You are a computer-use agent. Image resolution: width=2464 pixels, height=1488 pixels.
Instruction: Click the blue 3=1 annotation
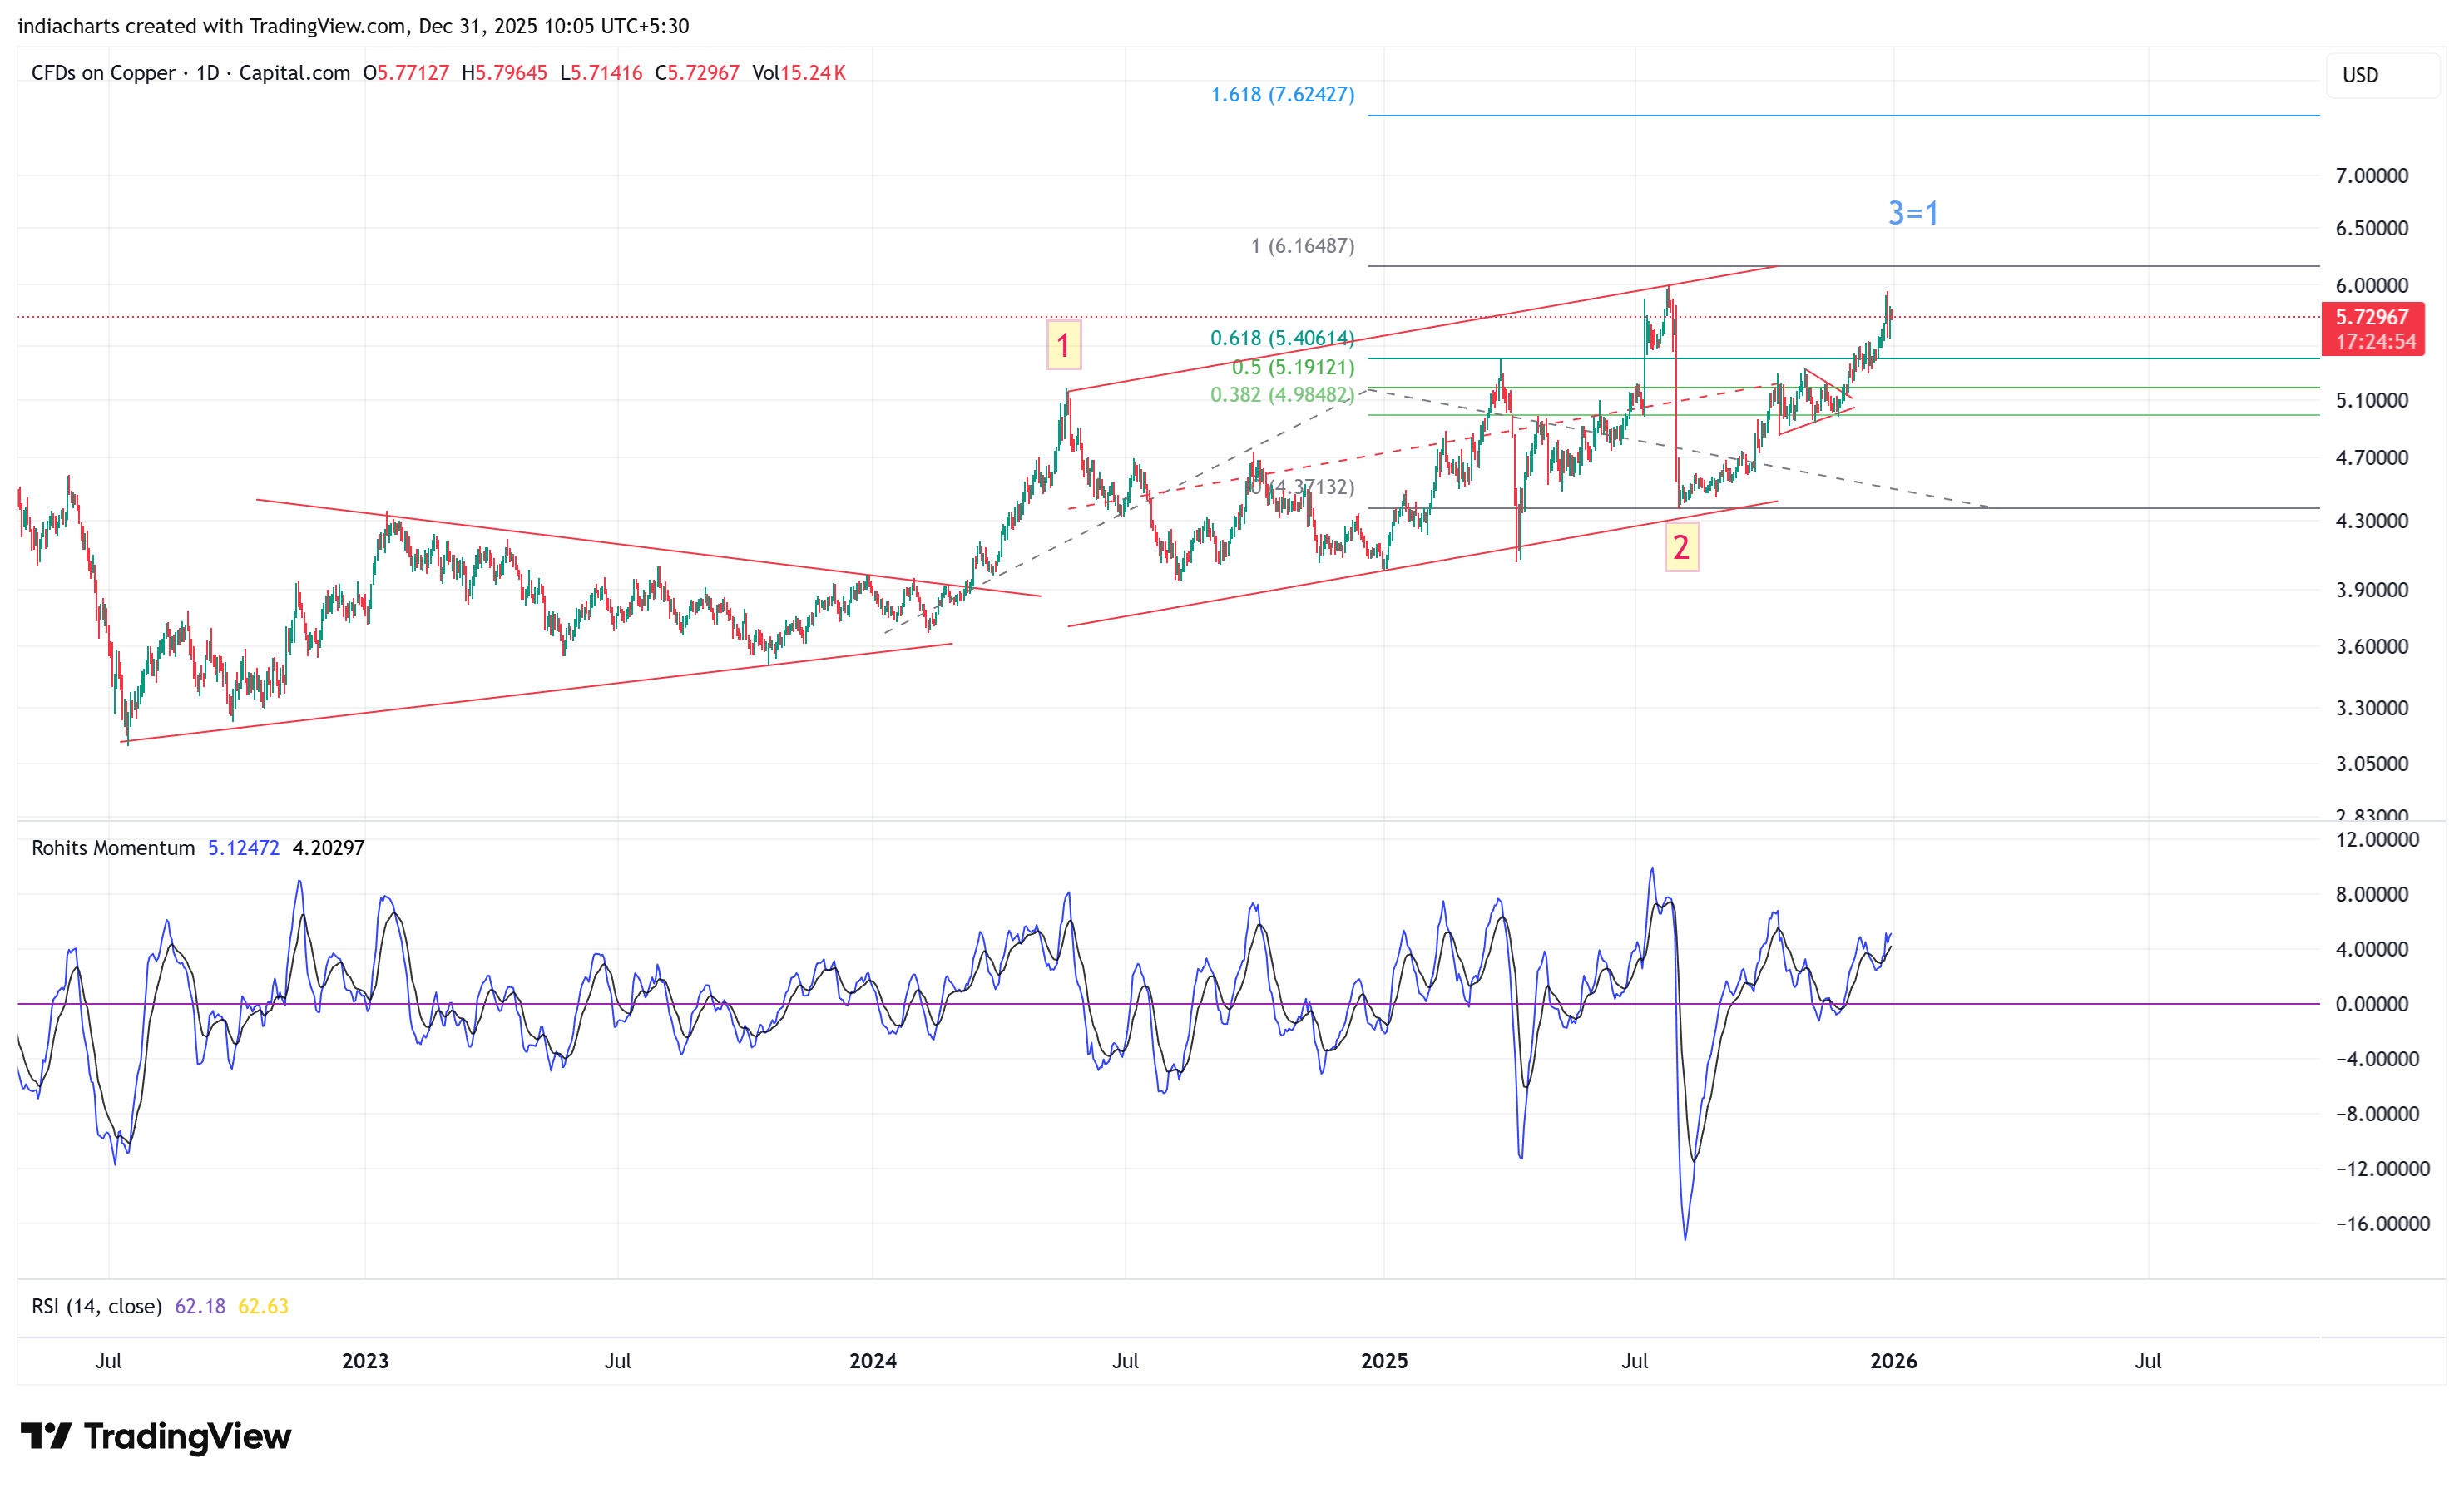tap(1912, 213)
